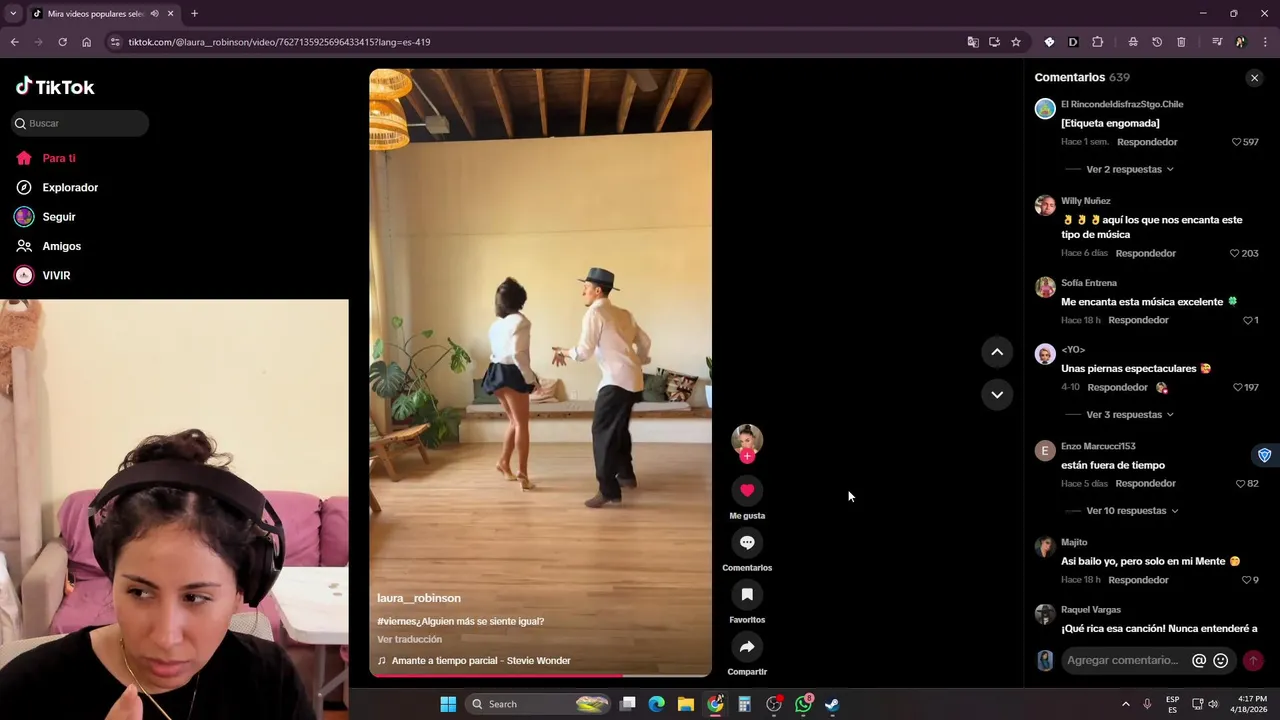Open the Amante a tiempo parcial sound link
Viewport: 1280px width, 720px height.
[481, 661]
